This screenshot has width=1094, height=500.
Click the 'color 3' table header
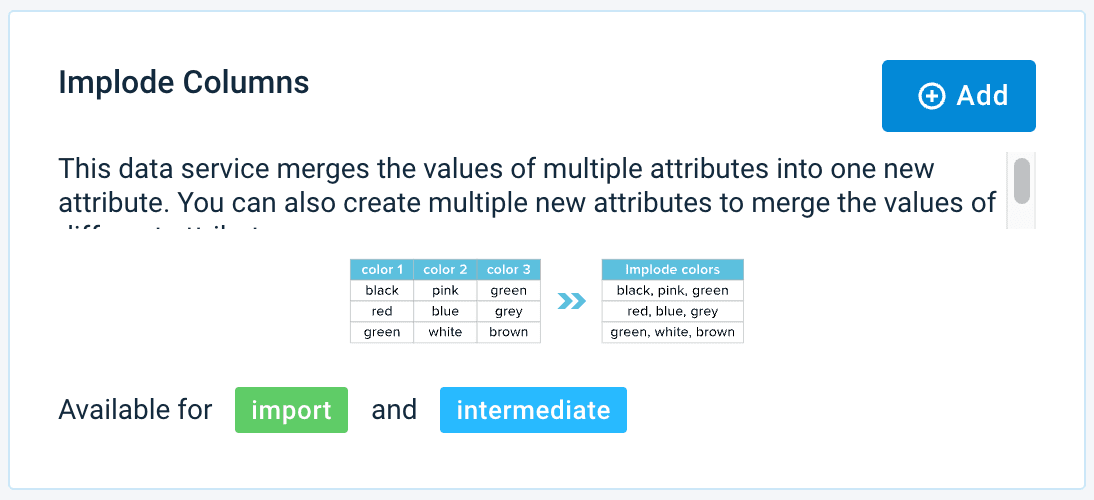pyautogui.click(x=508, y=270)
